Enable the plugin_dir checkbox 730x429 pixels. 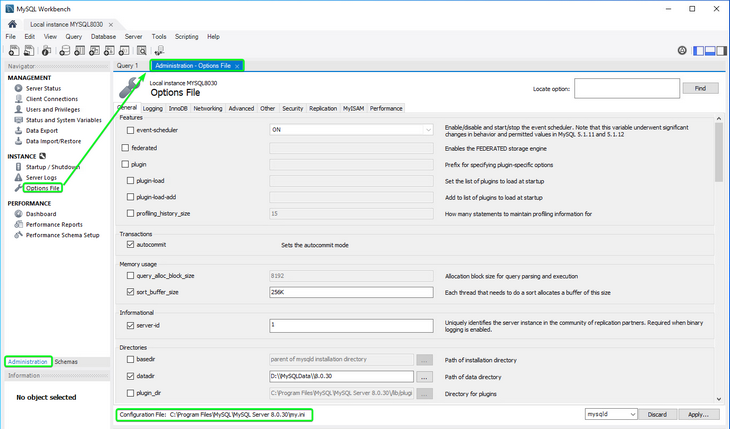(130, 393)
